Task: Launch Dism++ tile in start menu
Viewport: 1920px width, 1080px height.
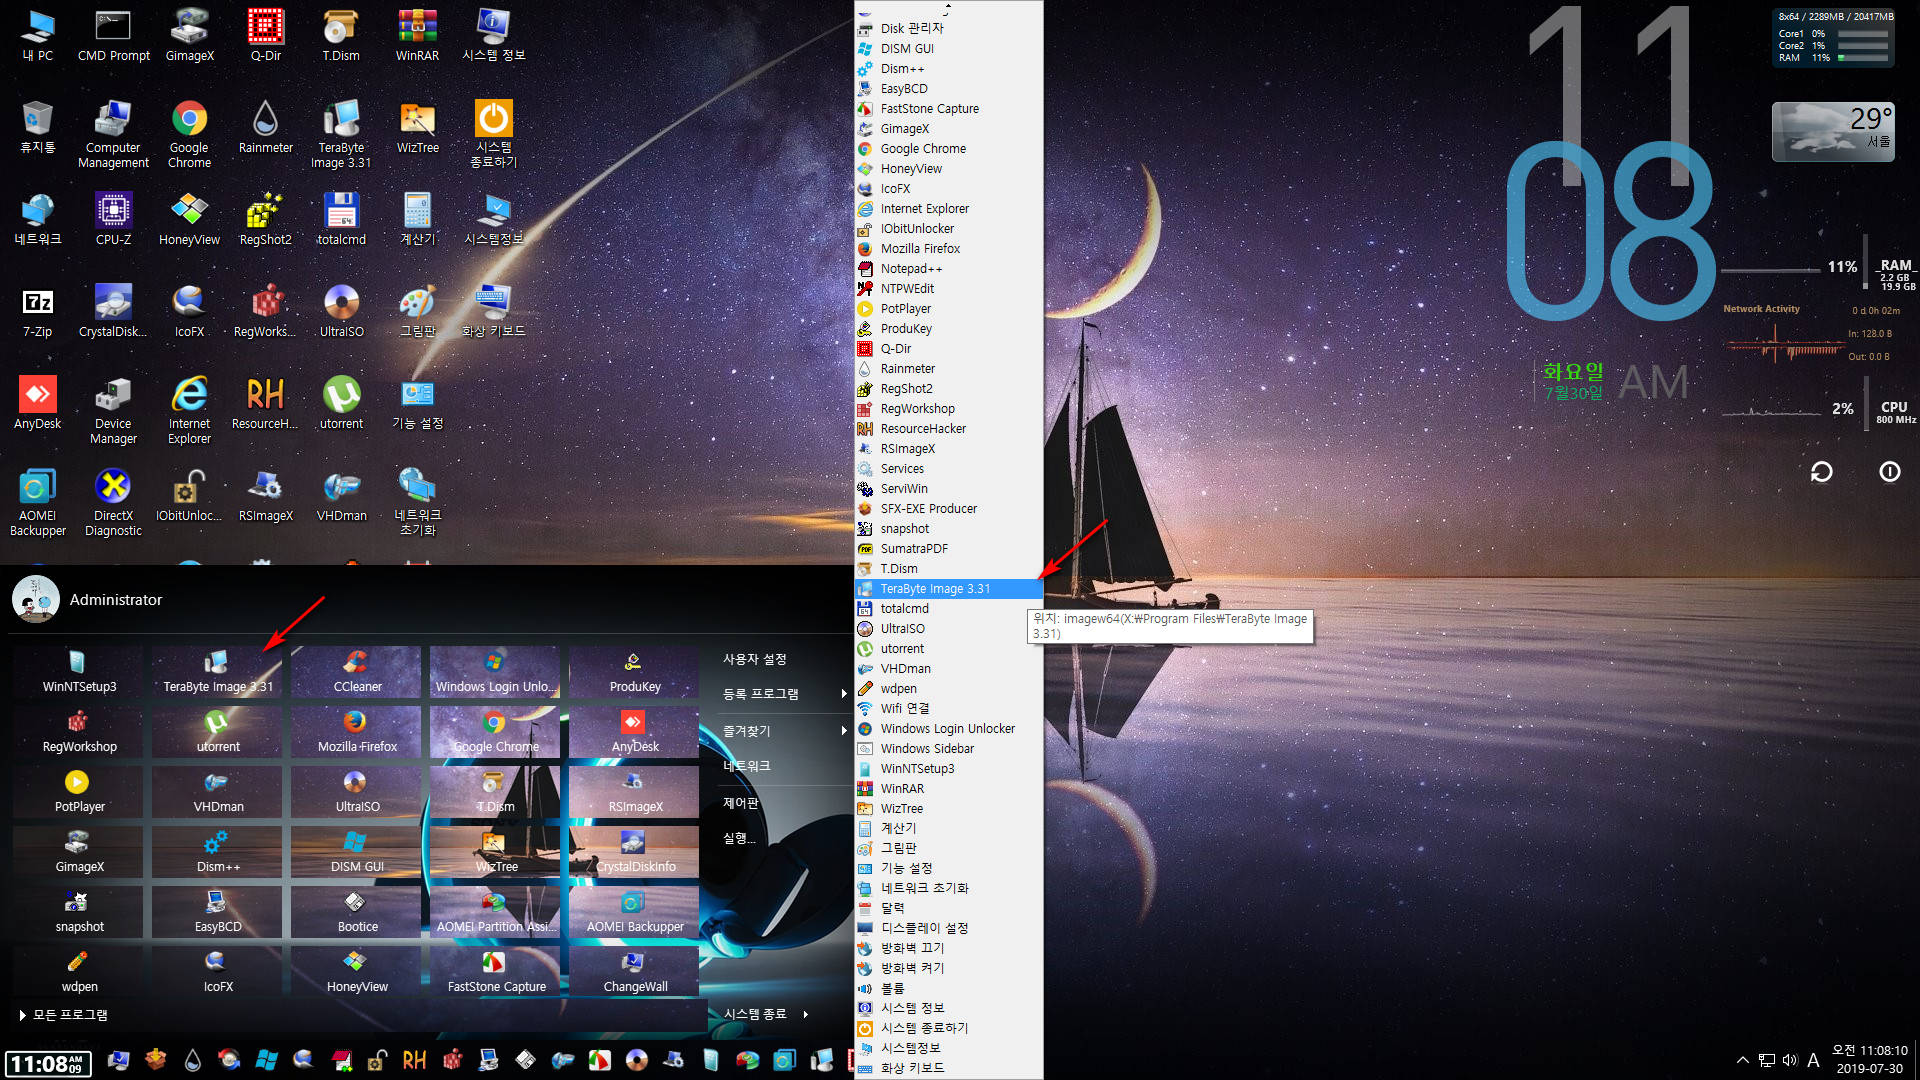Action: tap(218, 852)
